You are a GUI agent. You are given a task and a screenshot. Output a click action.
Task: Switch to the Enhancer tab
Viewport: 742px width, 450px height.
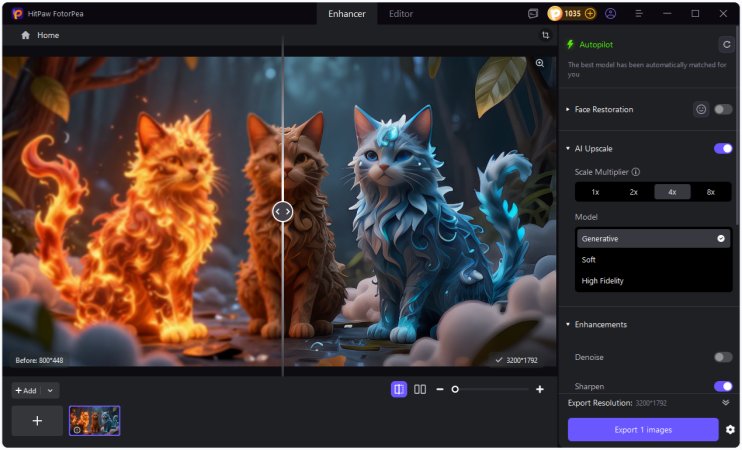(x=347, y=14)
